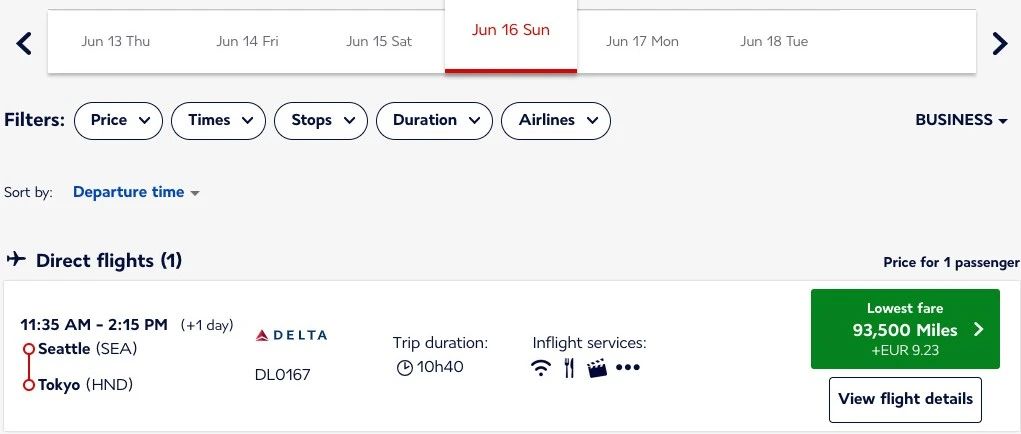Click the Wi-Fi inflight service icon
The width and height of the screenshot is (1021, 434).
541,368
